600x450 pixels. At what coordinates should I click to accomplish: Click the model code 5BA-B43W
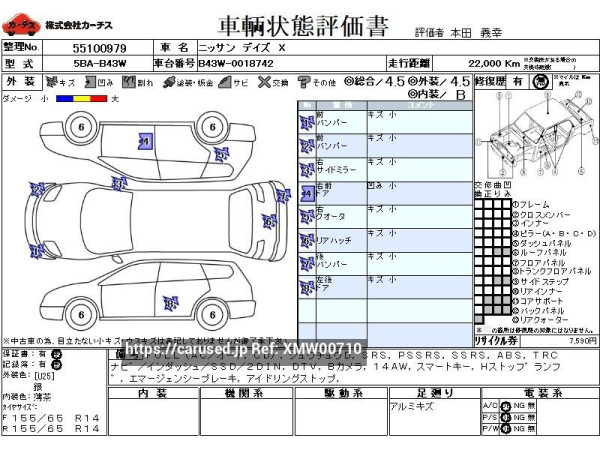tap(100, 64)
